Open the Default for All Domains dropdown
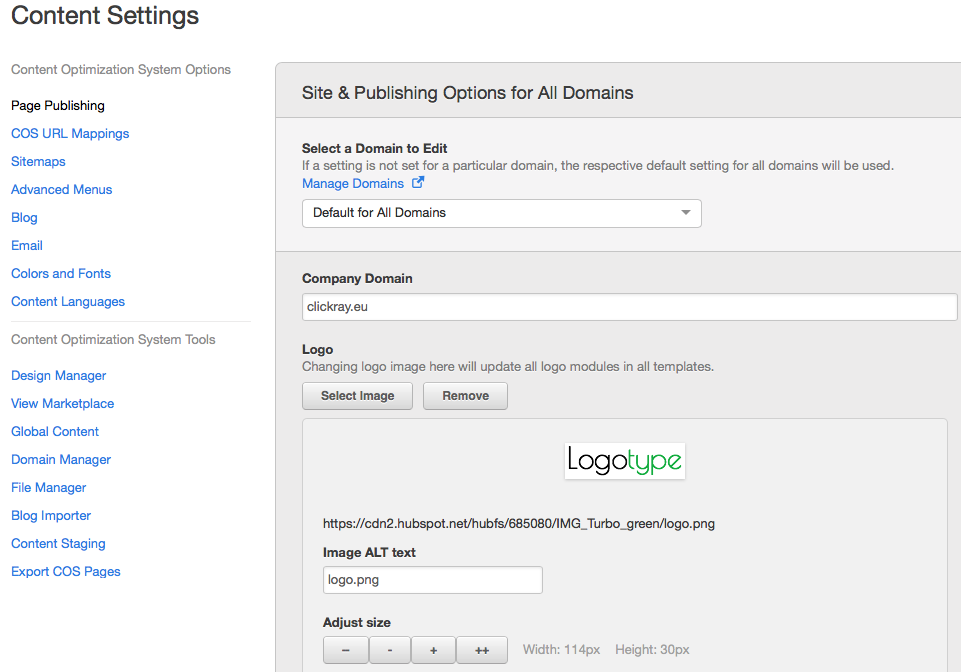961x672 pixels. click(x=501, y=213)
